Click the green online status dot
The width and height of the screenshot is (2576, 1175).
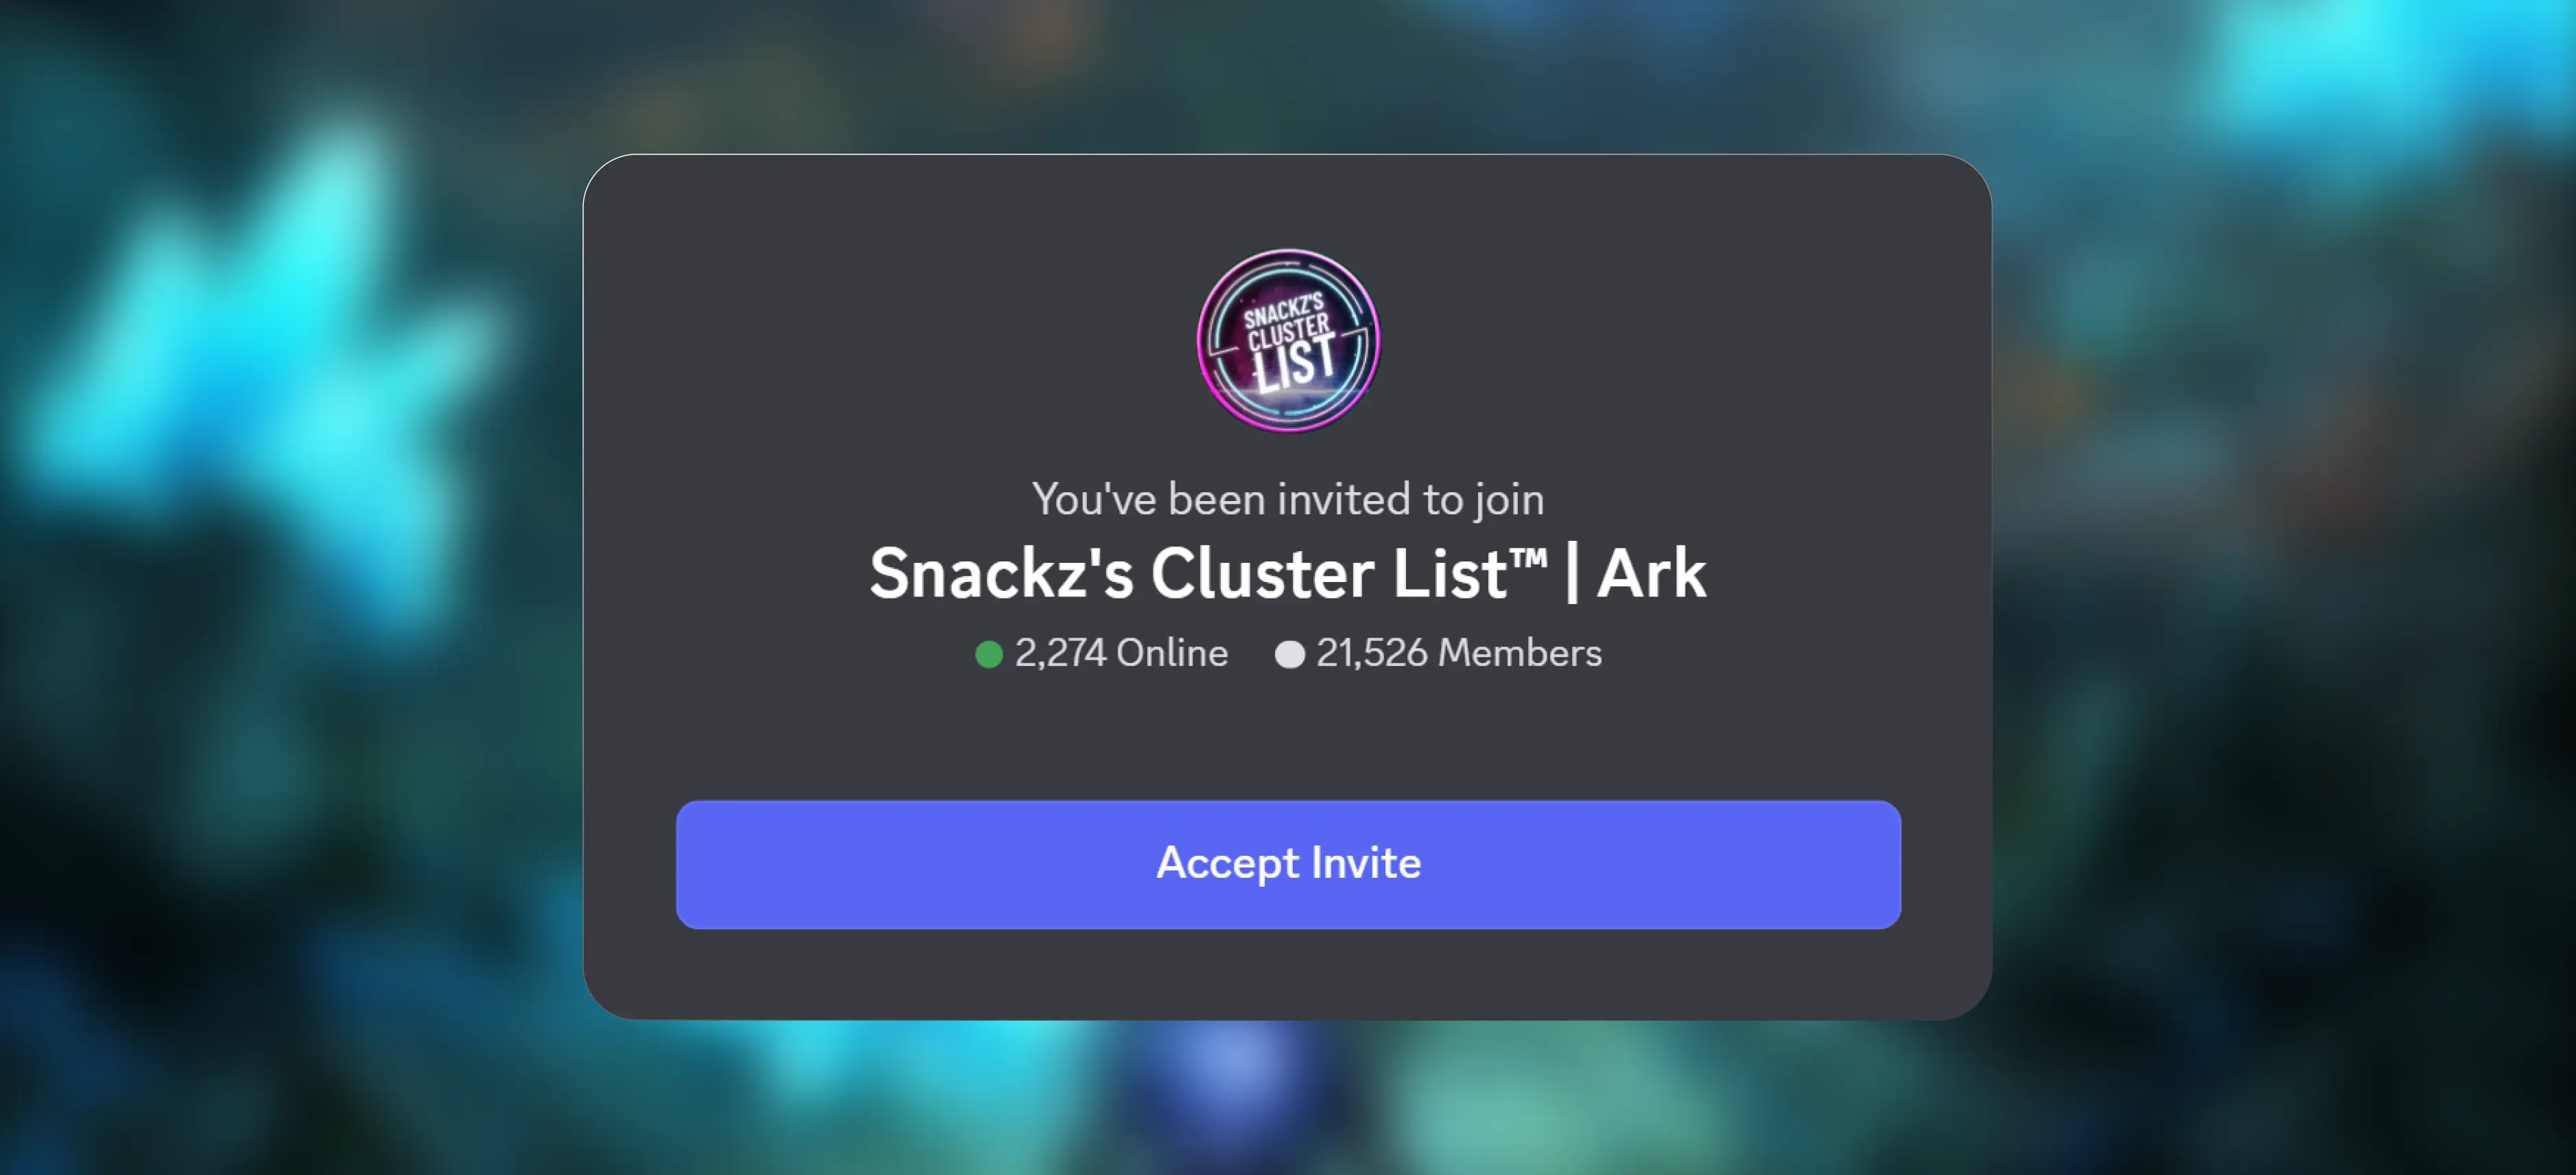988,654
